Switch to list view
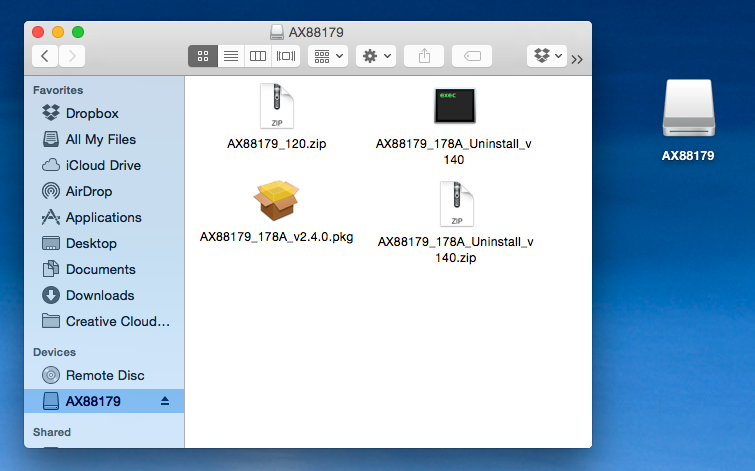 (x=231, y=56)
